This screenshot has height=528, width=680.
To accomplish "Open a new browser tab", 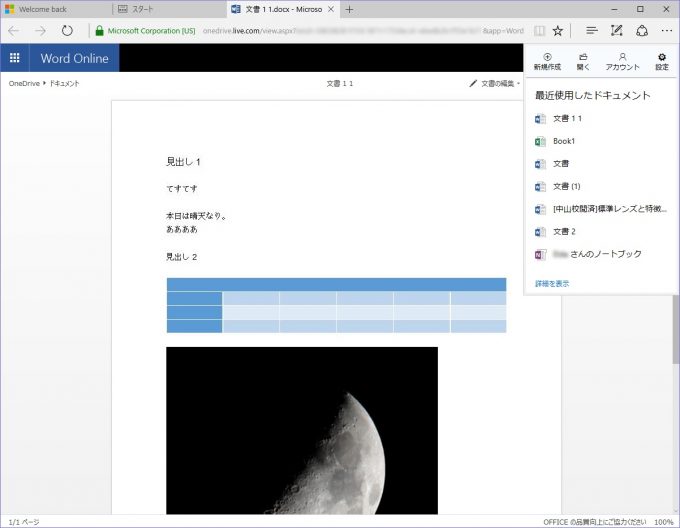I will [x=349, y=9].
